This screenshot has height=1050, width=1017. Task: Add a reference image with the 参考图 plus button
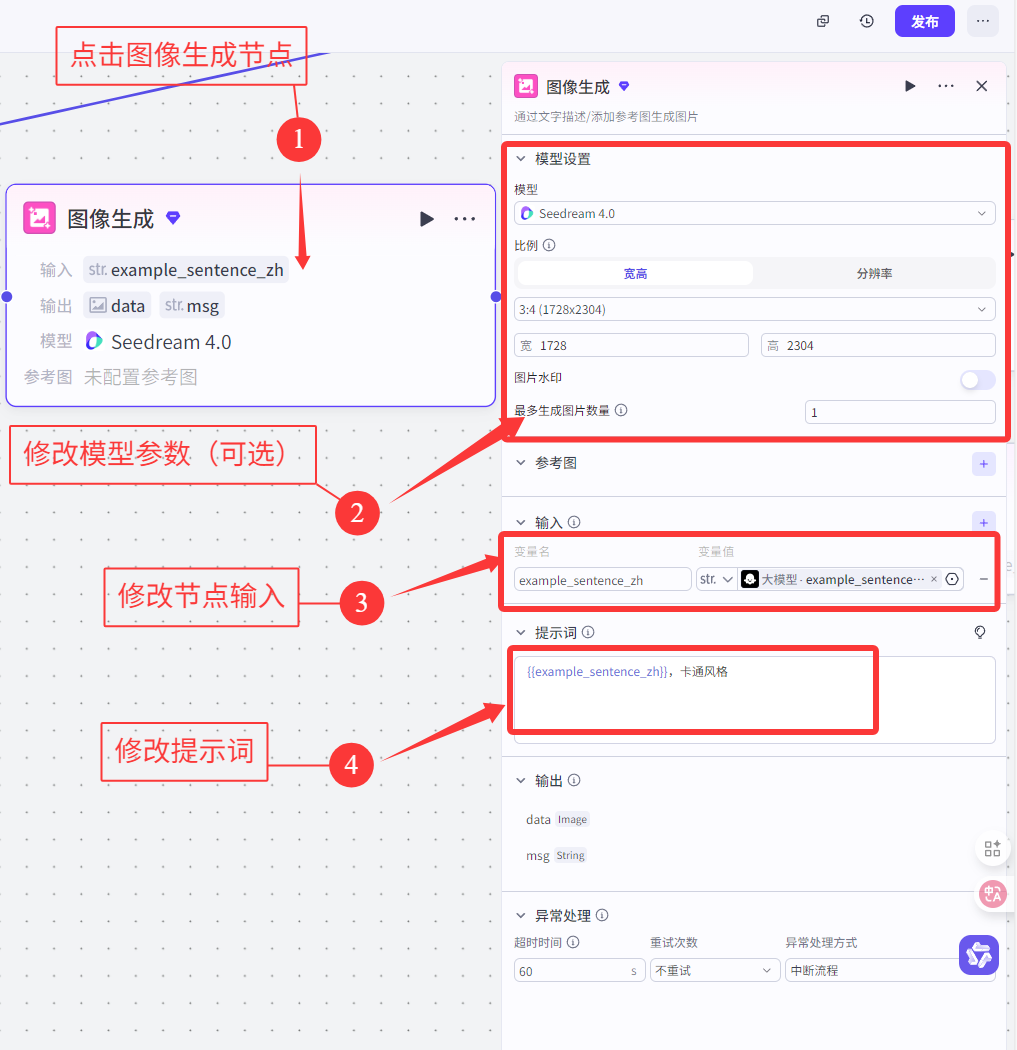coord(983,463)
